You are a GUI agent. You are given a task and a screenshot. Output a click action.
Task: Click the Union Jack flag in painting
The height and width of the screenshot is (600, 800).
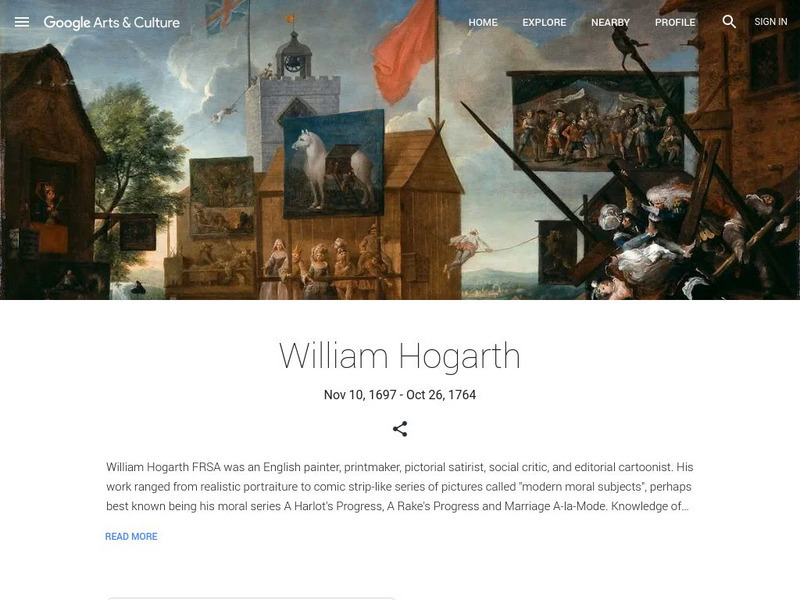click(x=226, y=15)
